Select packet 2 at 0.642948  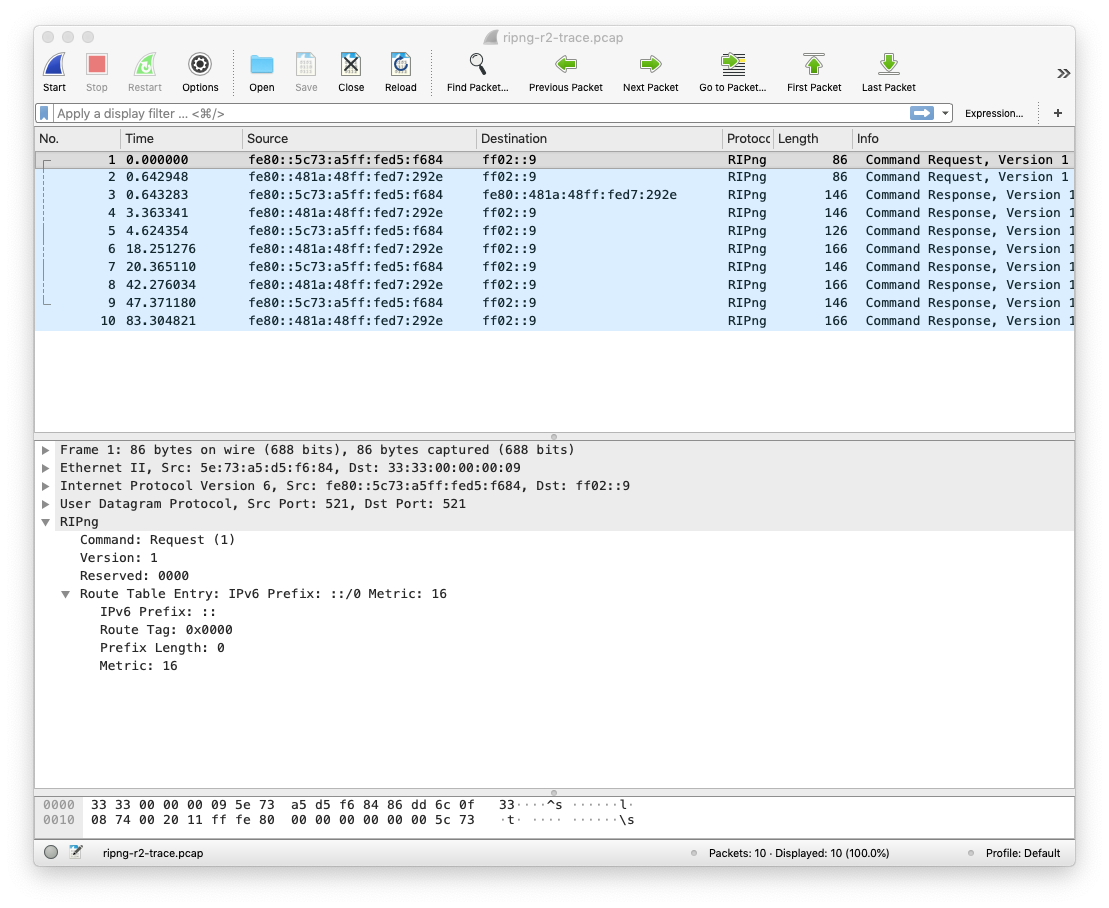tap(554, 177)
